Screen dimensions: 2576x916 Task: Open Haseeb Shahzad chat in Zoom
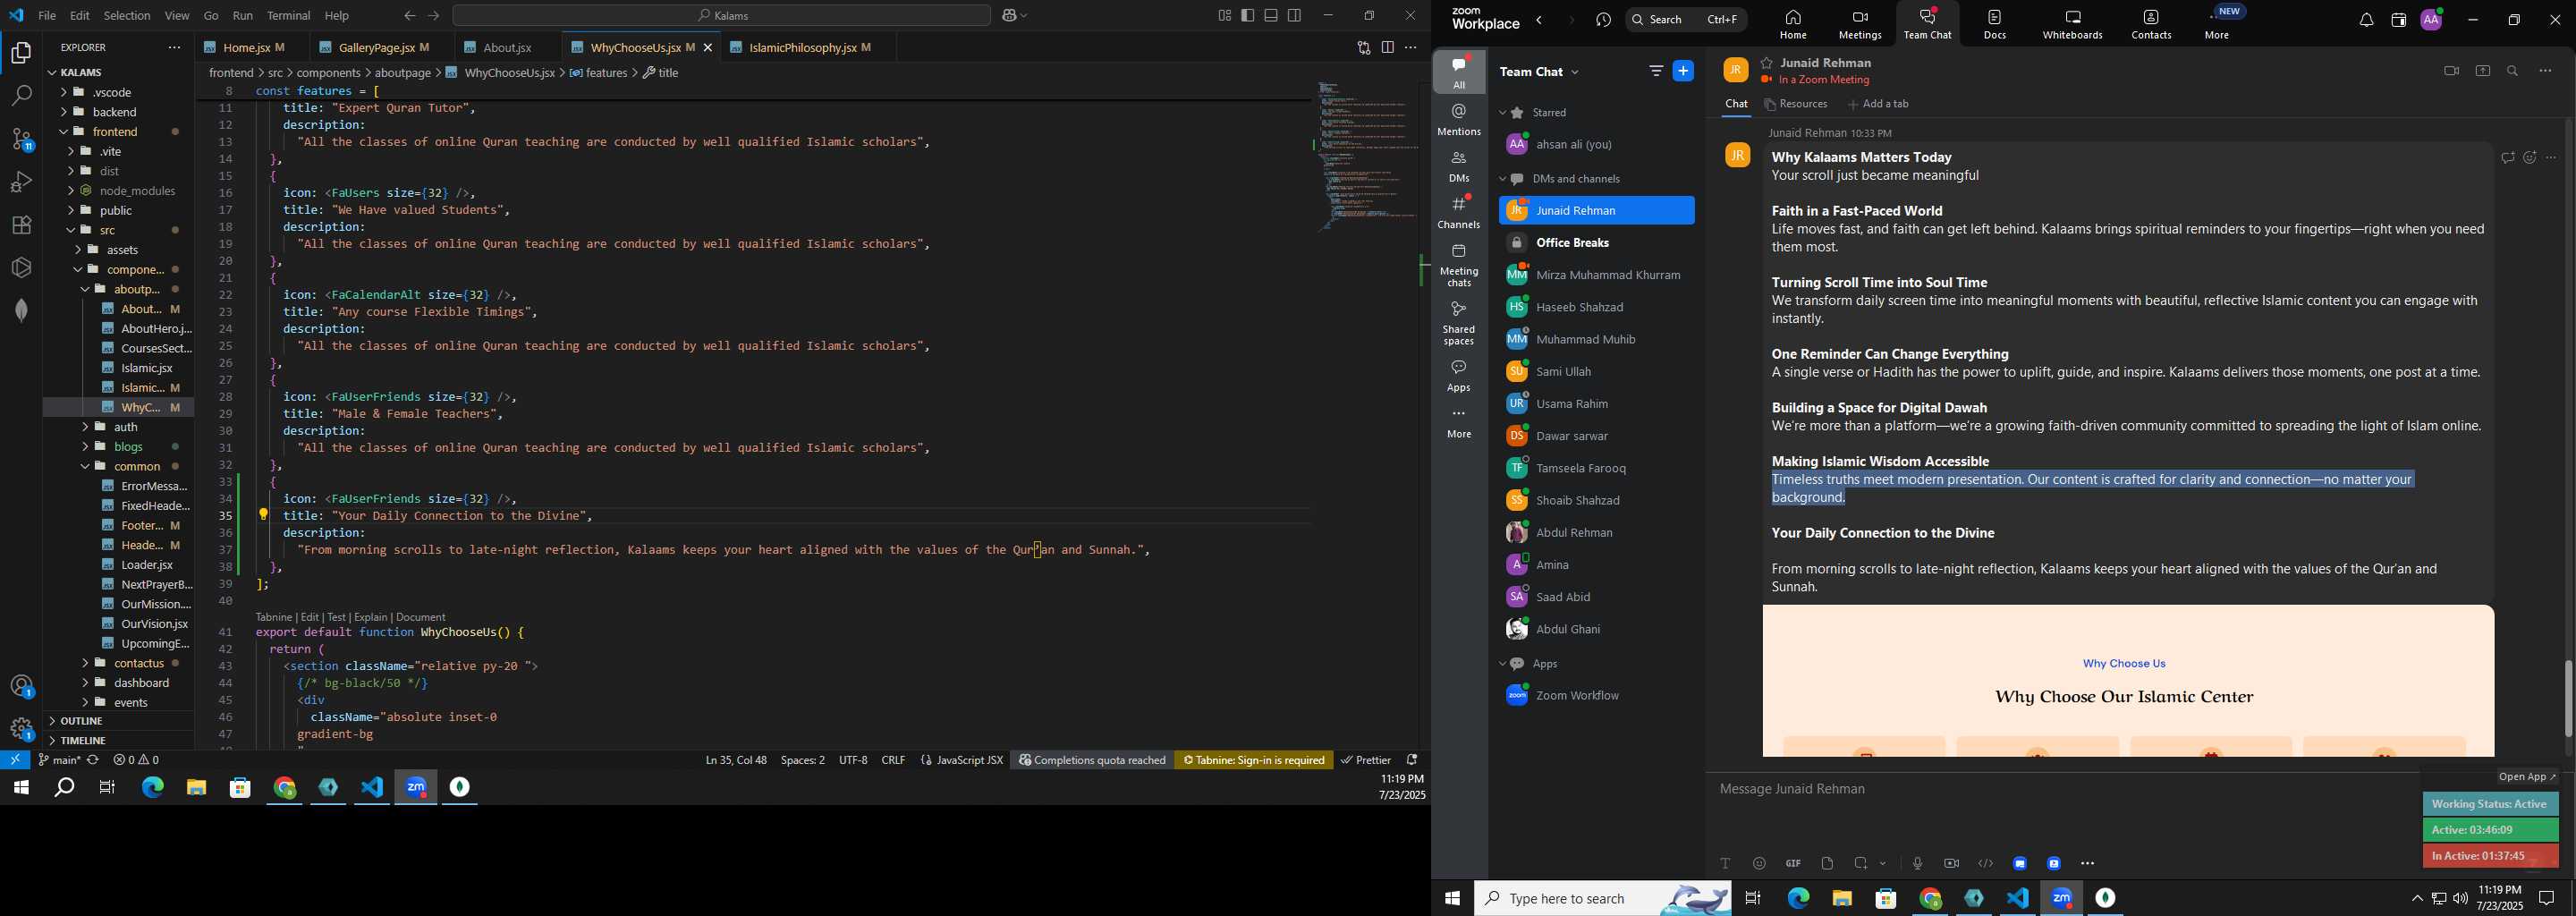[1594, 307]
